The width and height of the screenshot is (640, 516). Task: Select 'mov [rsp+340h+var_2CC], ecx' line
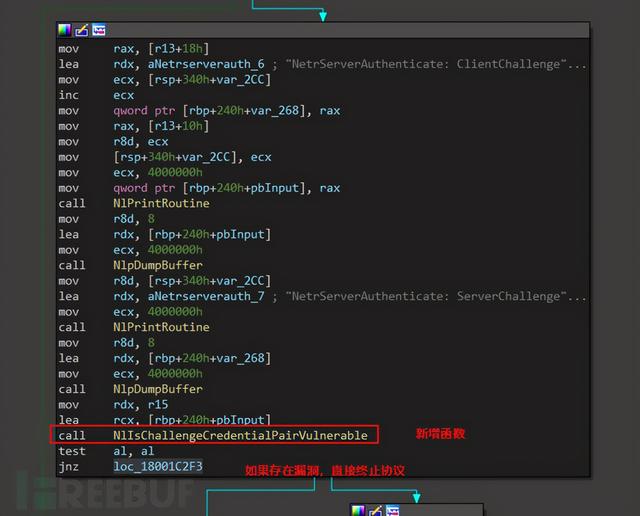coord(164,157)
